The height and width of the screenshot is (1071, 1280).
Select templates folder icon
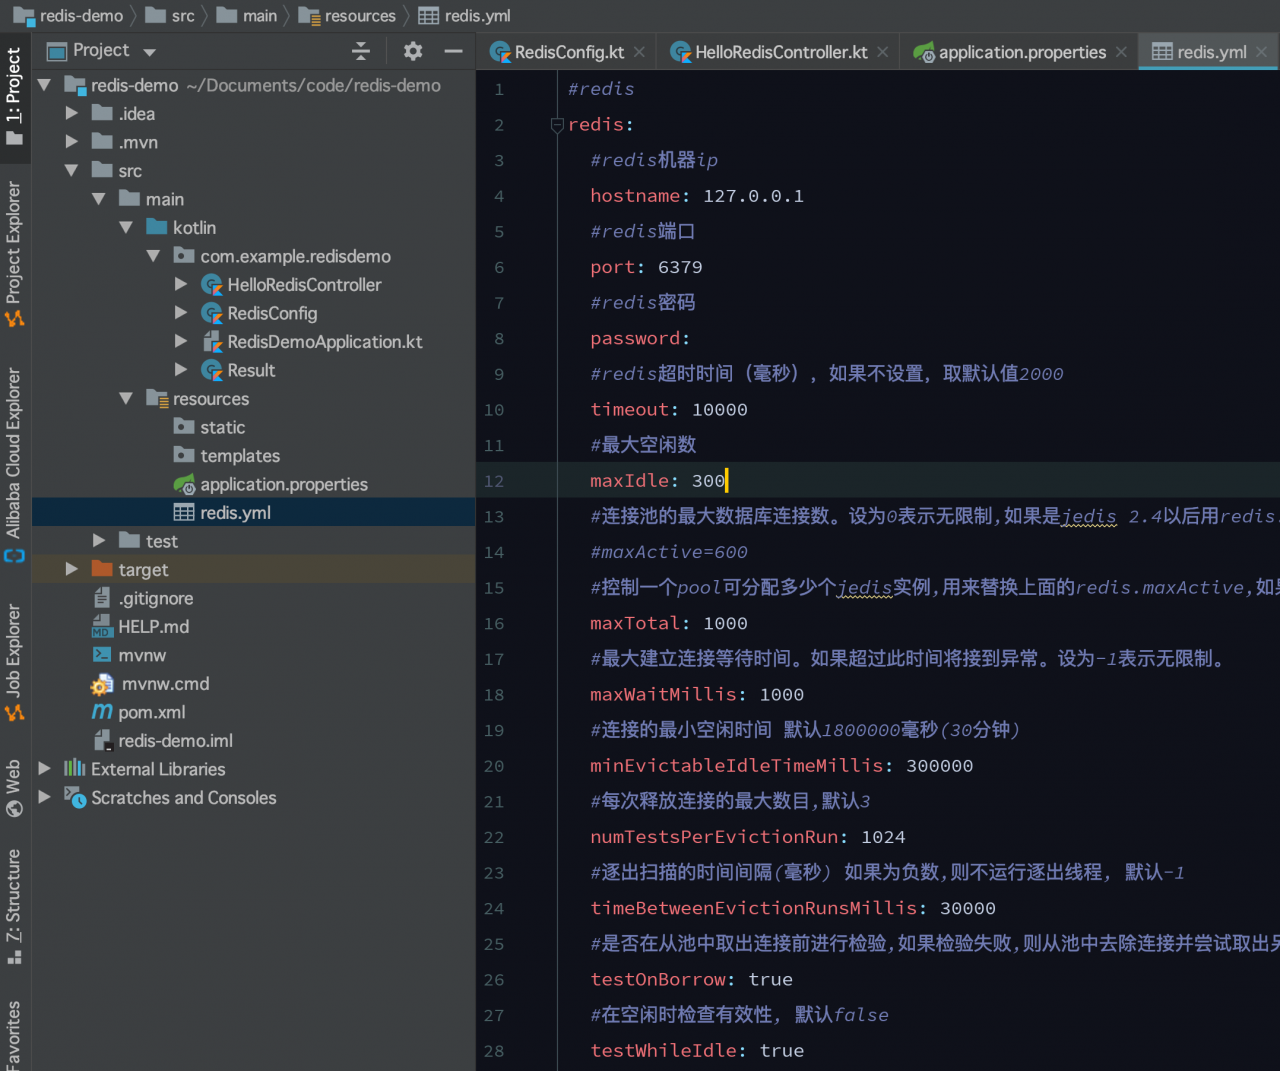[x=184, y=455]
